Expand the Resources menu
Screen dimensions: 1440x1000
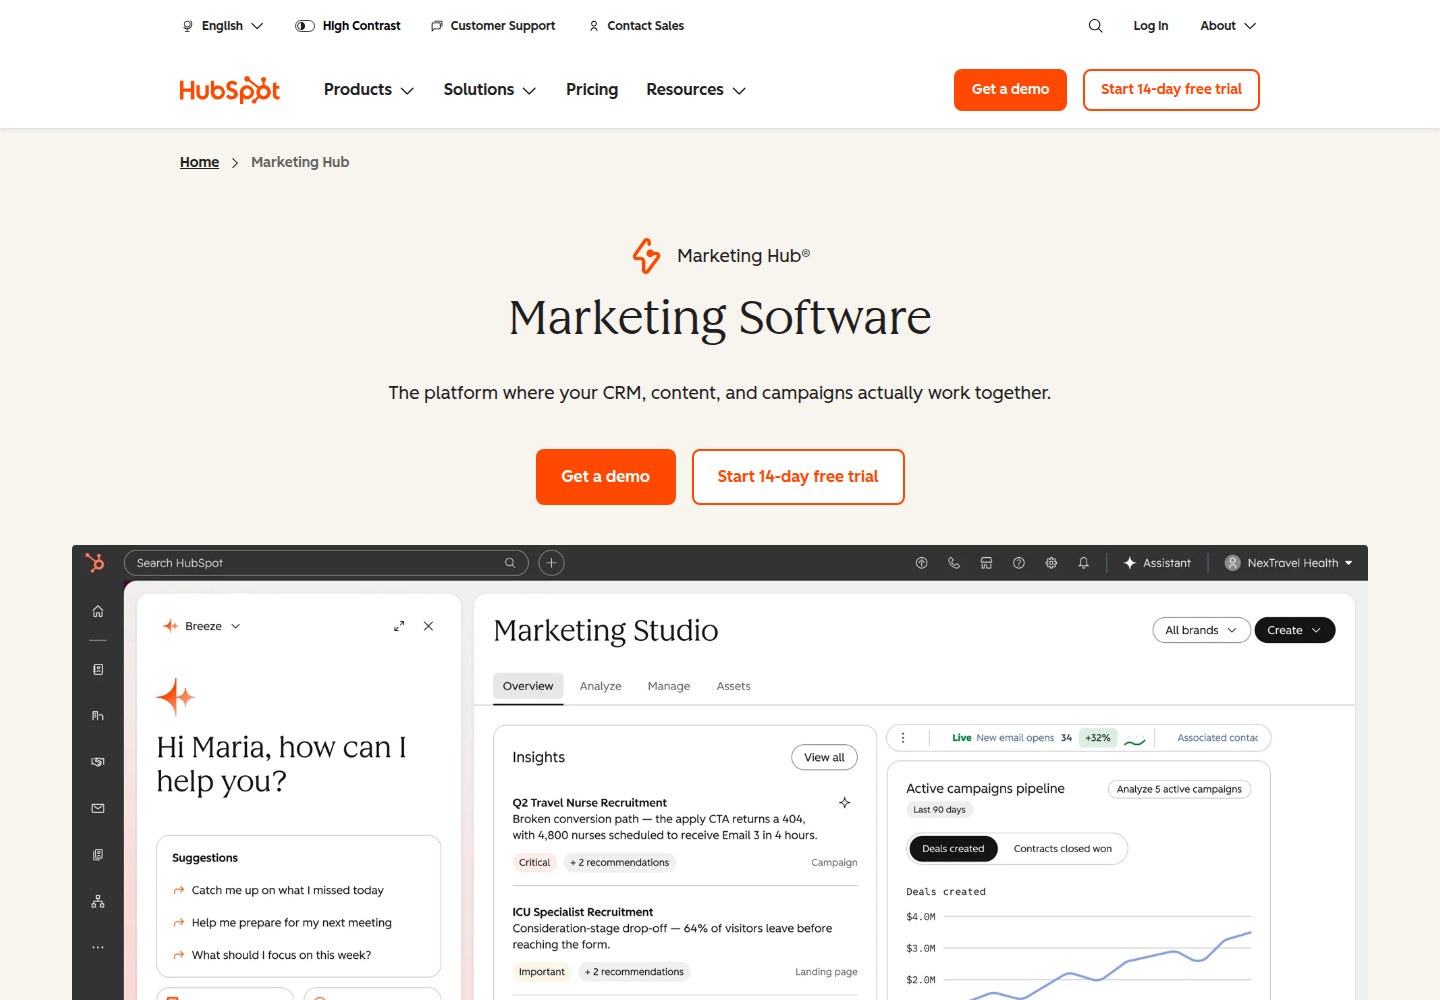pyautogui.click(x=696, y=90)
